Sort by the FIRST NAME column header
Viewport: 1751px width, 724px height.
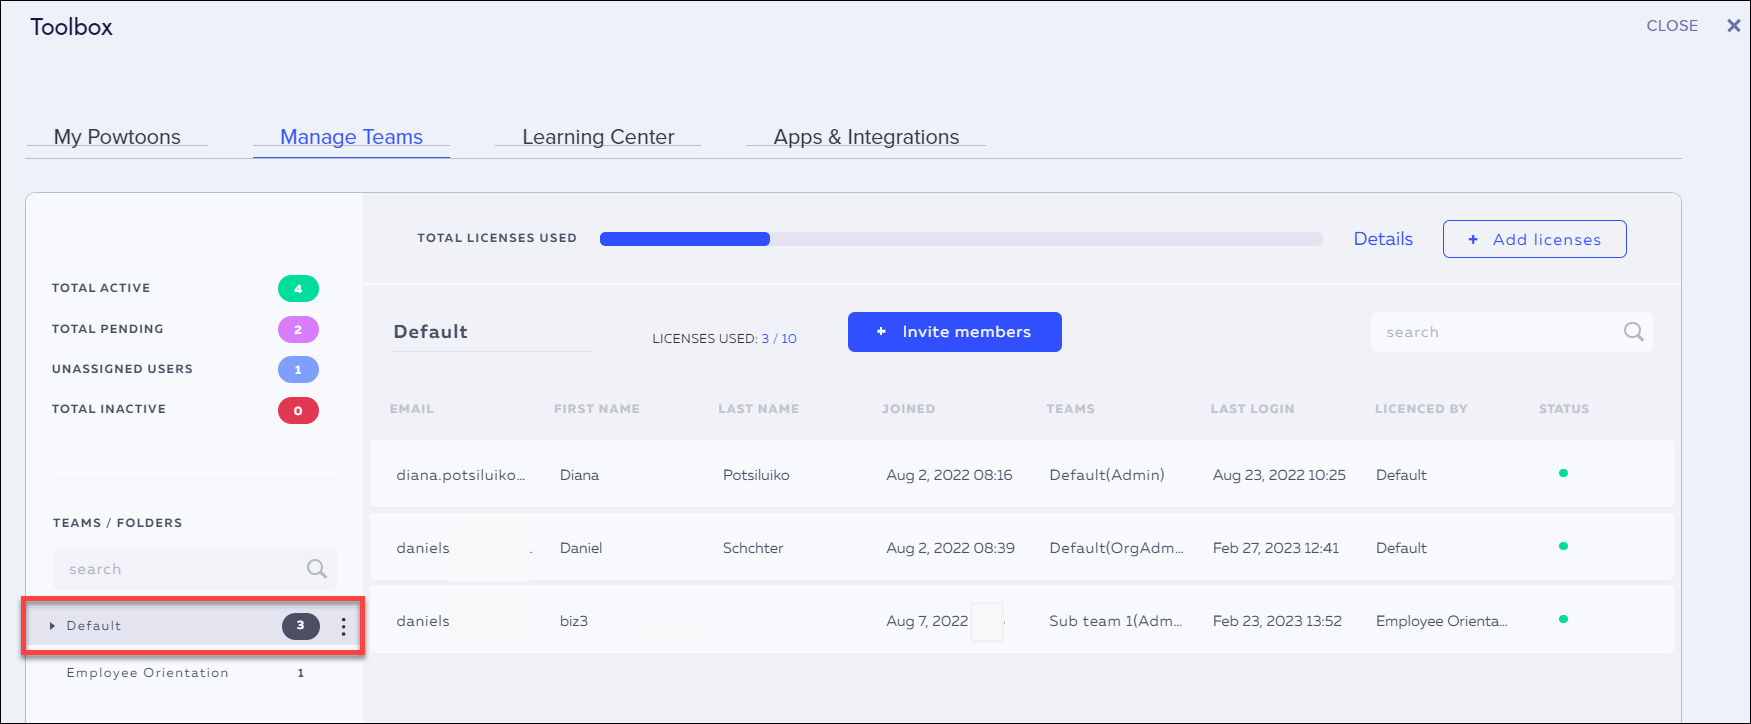(x=597, y=409)
